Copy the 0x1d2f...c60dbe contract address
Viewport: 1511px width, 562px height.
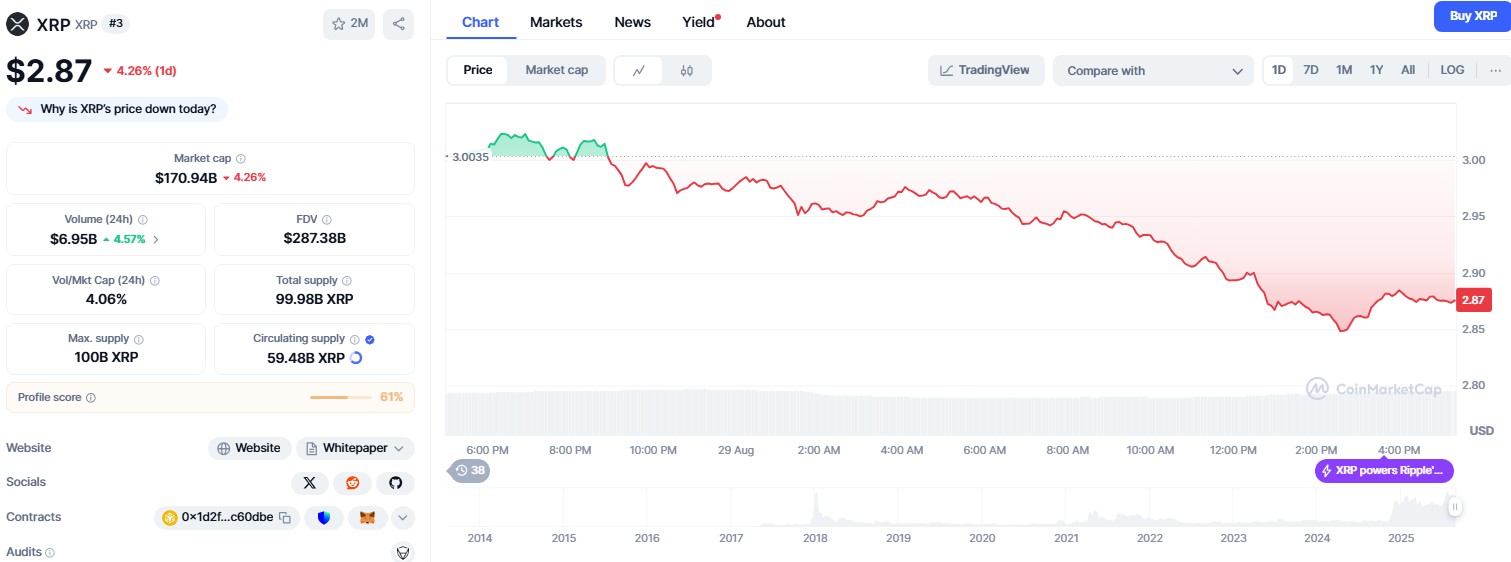pyautogui.click(x=285, y=518)
